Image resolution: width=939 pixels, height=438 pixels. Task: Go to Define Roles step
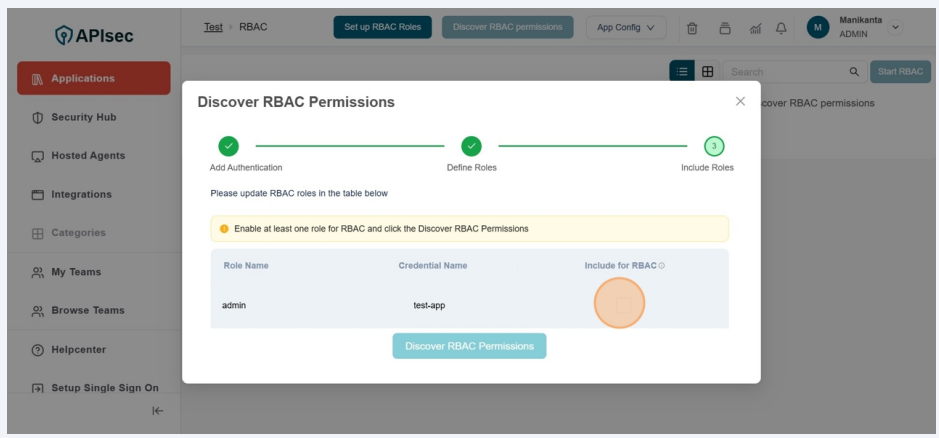click(x=471, y=146)
